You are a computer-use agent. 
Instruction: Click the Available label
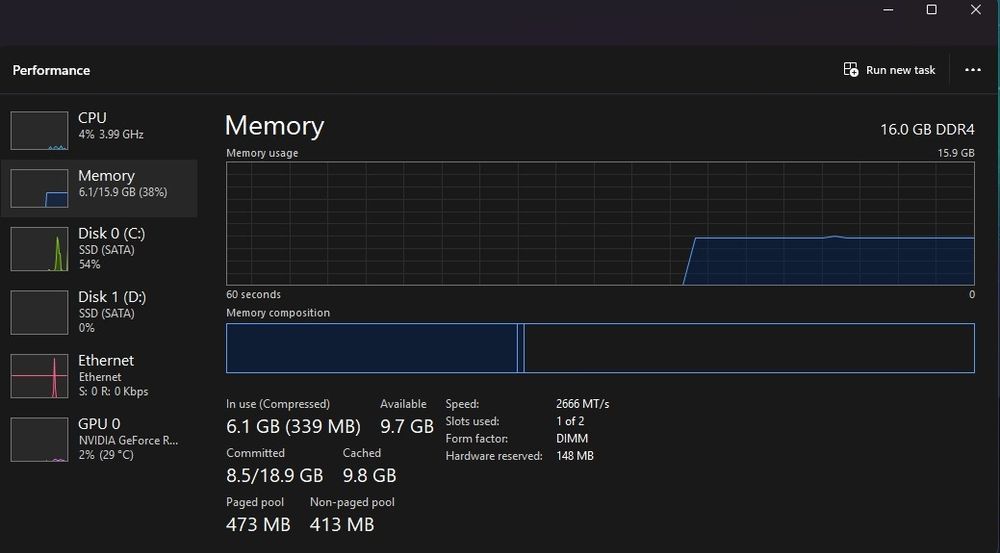pyautogui.click(x=403, y=404)
